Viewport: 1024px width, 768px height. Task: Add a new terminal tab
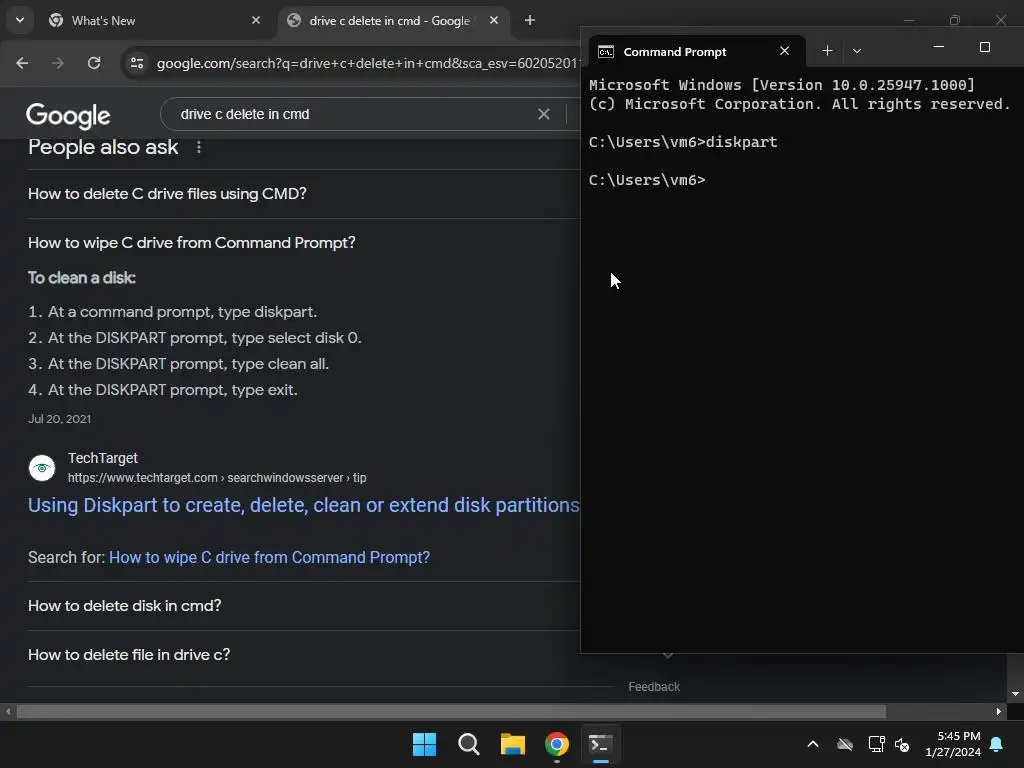[x=827, y=51]
